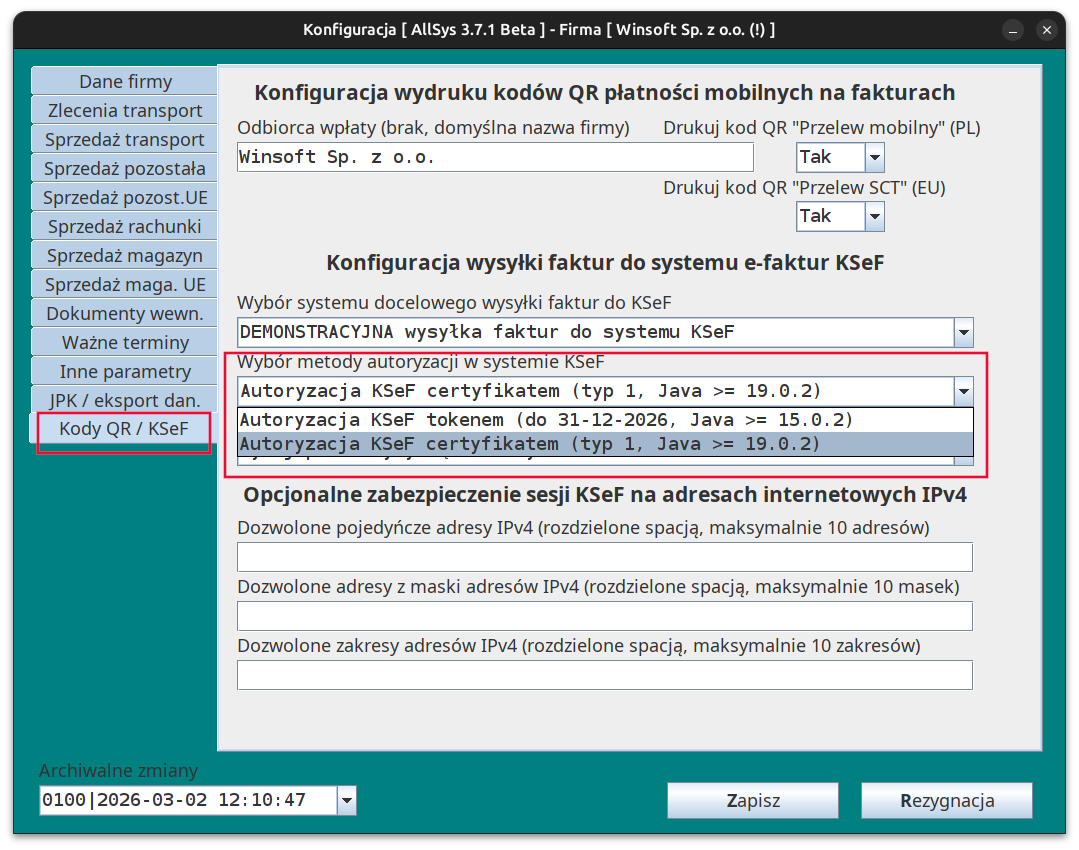Select the JPK / eksport dan. tab

[125, 401]
